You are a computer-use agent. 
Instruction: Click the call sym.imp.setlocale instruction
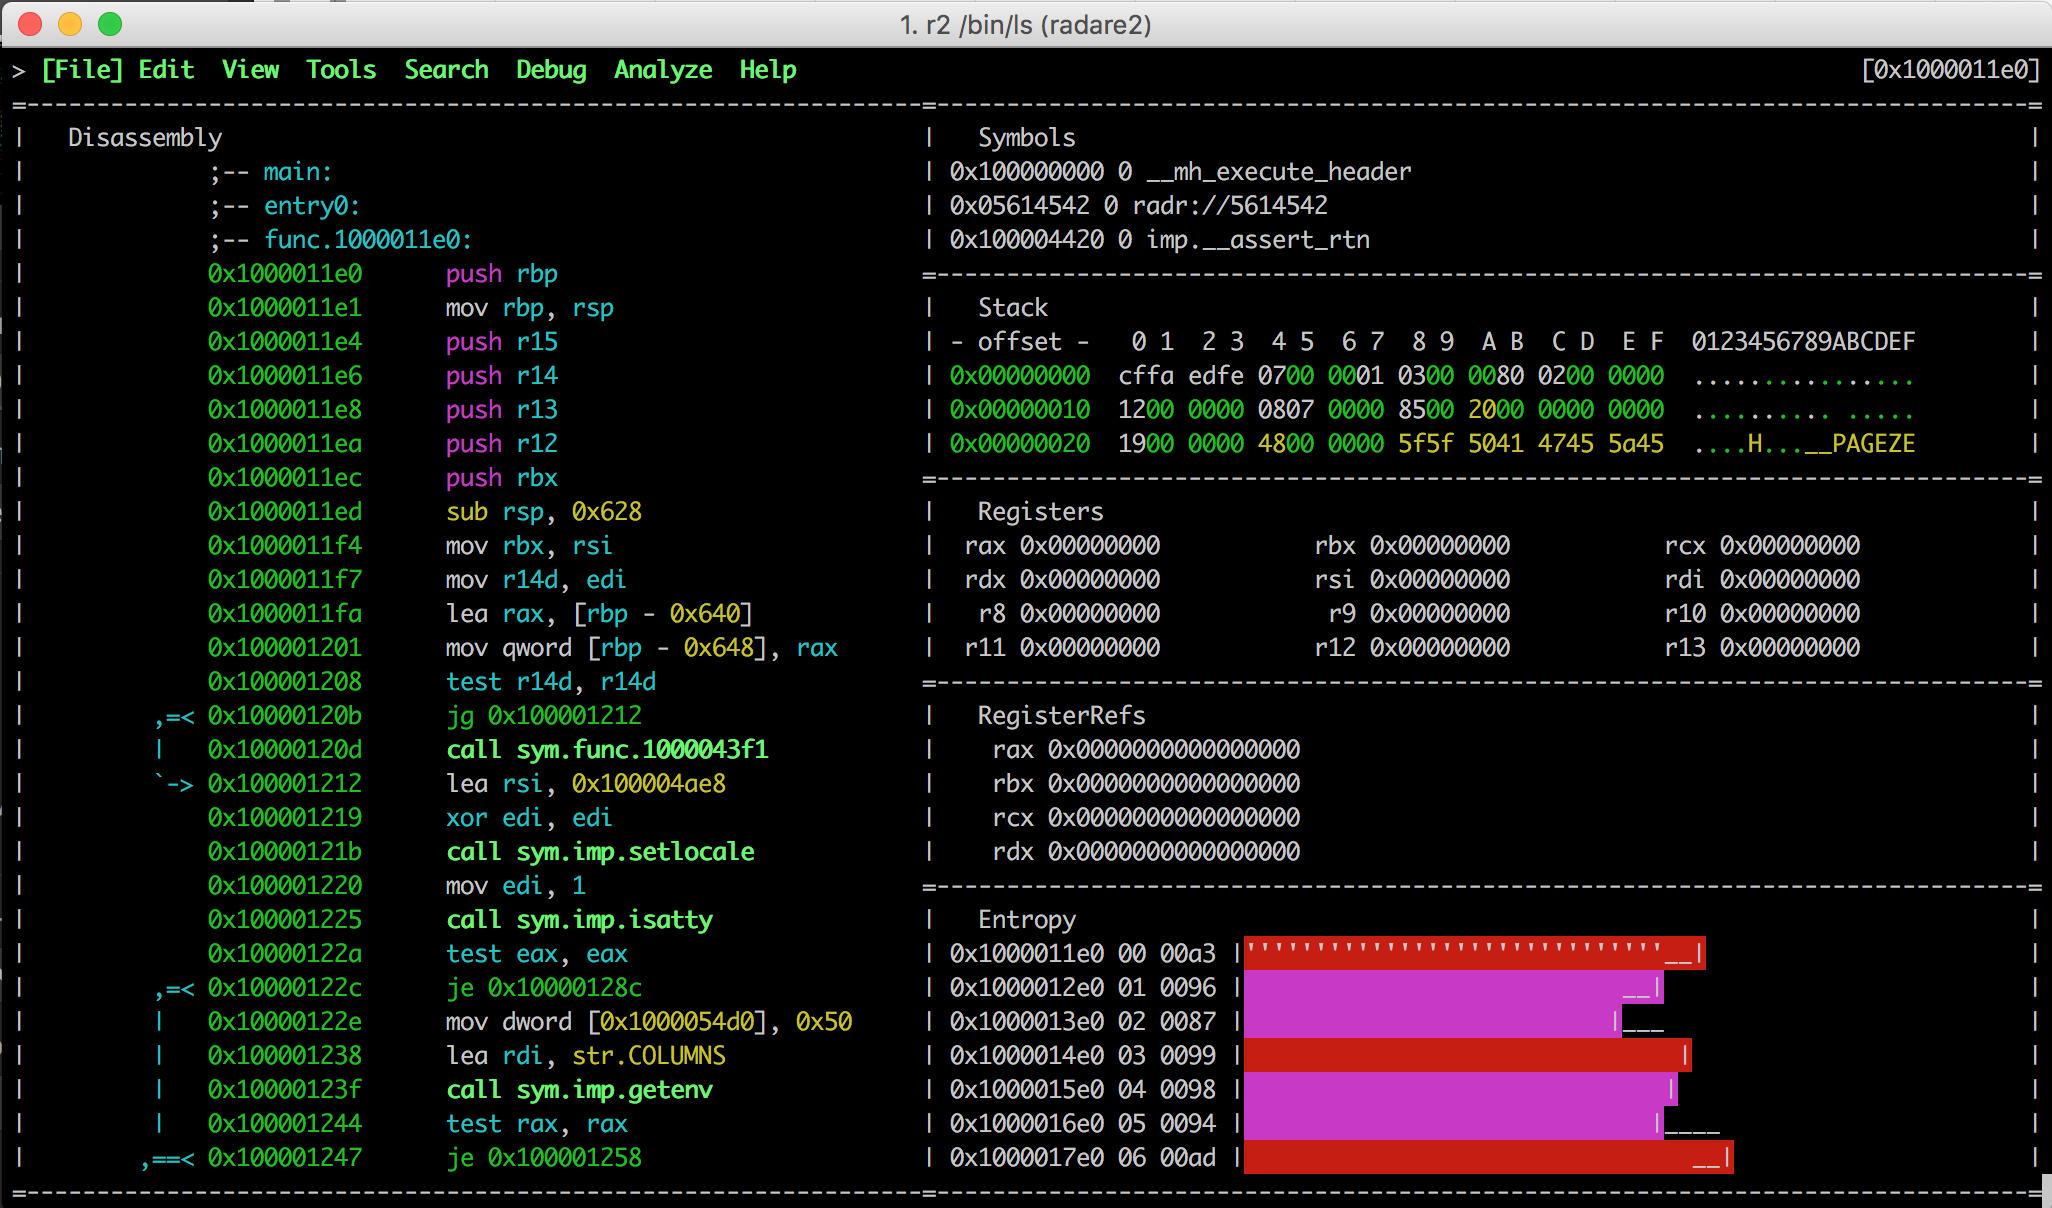pos(600,852)
